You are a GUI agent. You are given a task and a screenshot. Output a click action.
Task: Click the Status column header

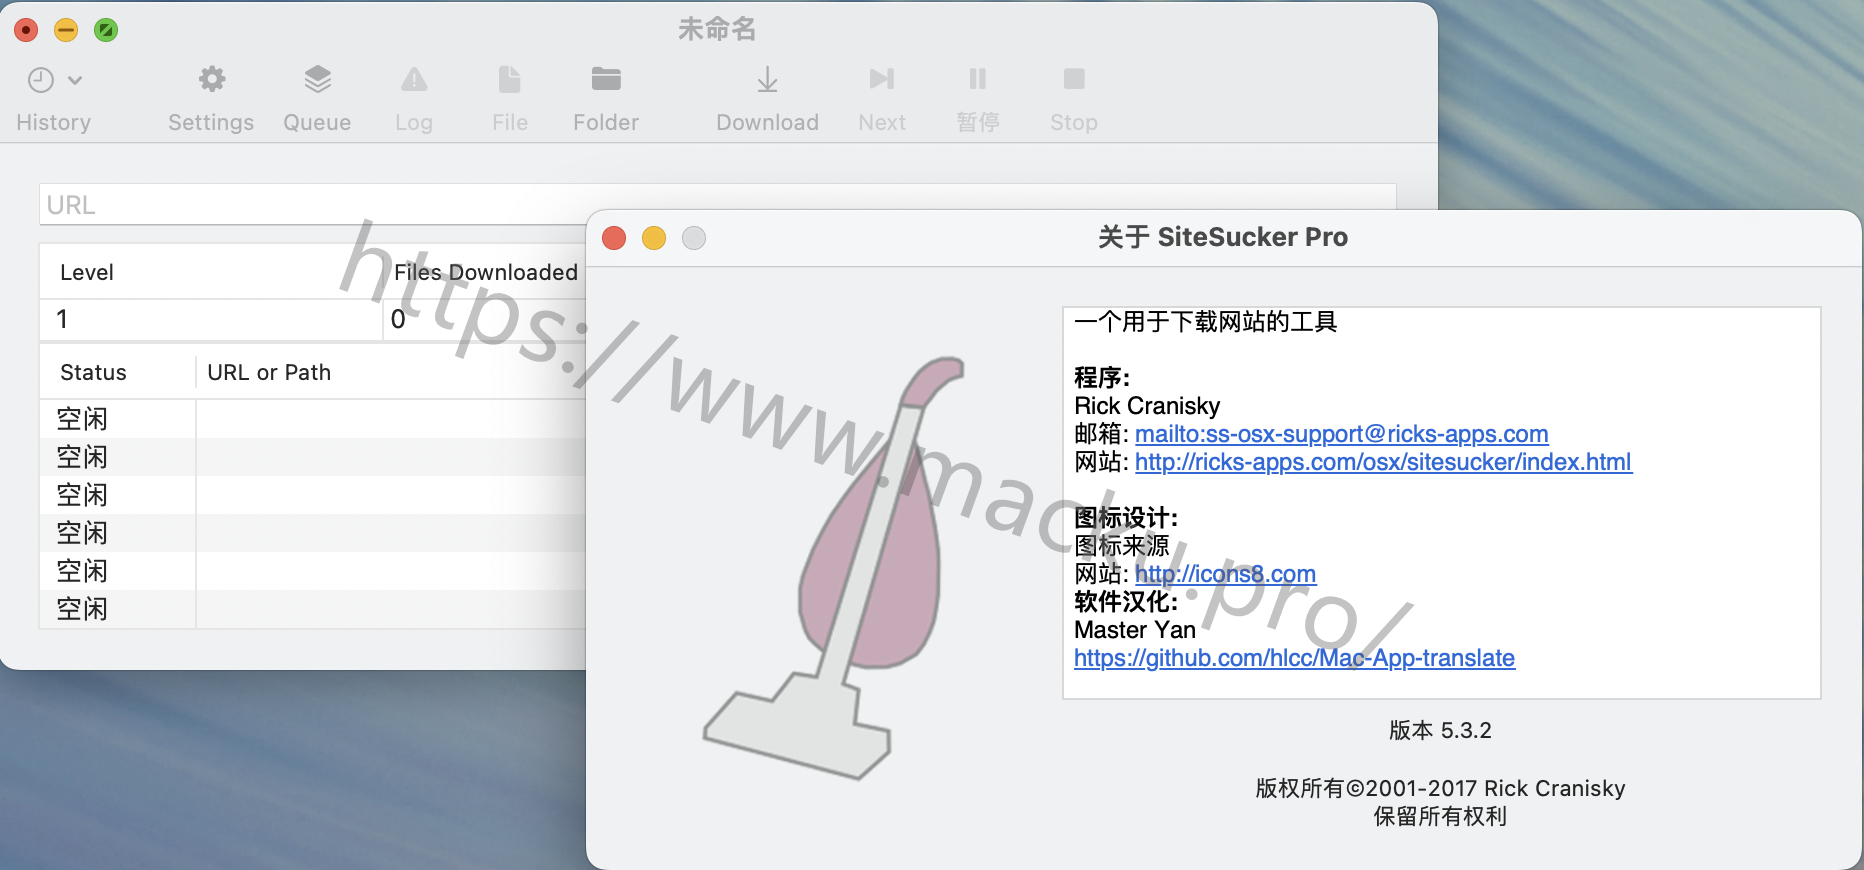[94, 372]
